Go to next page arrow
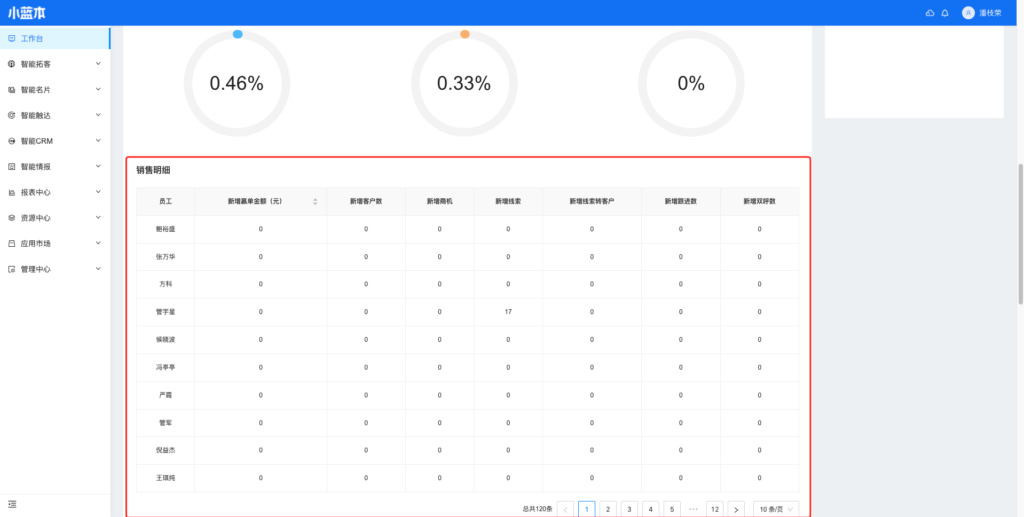 (736, 509)
